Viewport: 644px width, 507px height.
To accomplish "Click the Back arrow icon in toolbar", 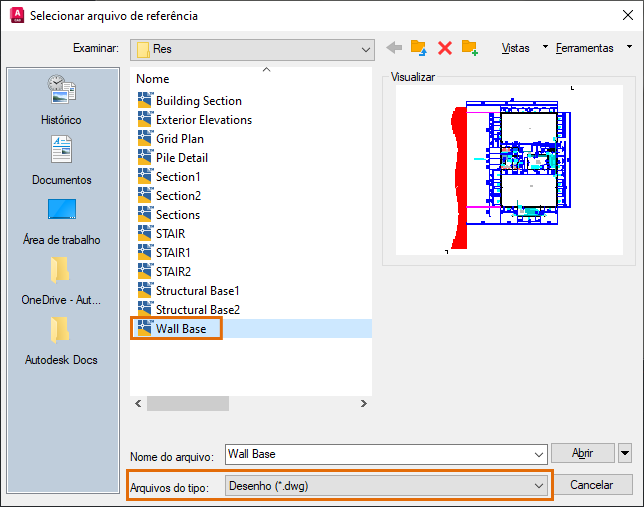I will click(394, 48).
